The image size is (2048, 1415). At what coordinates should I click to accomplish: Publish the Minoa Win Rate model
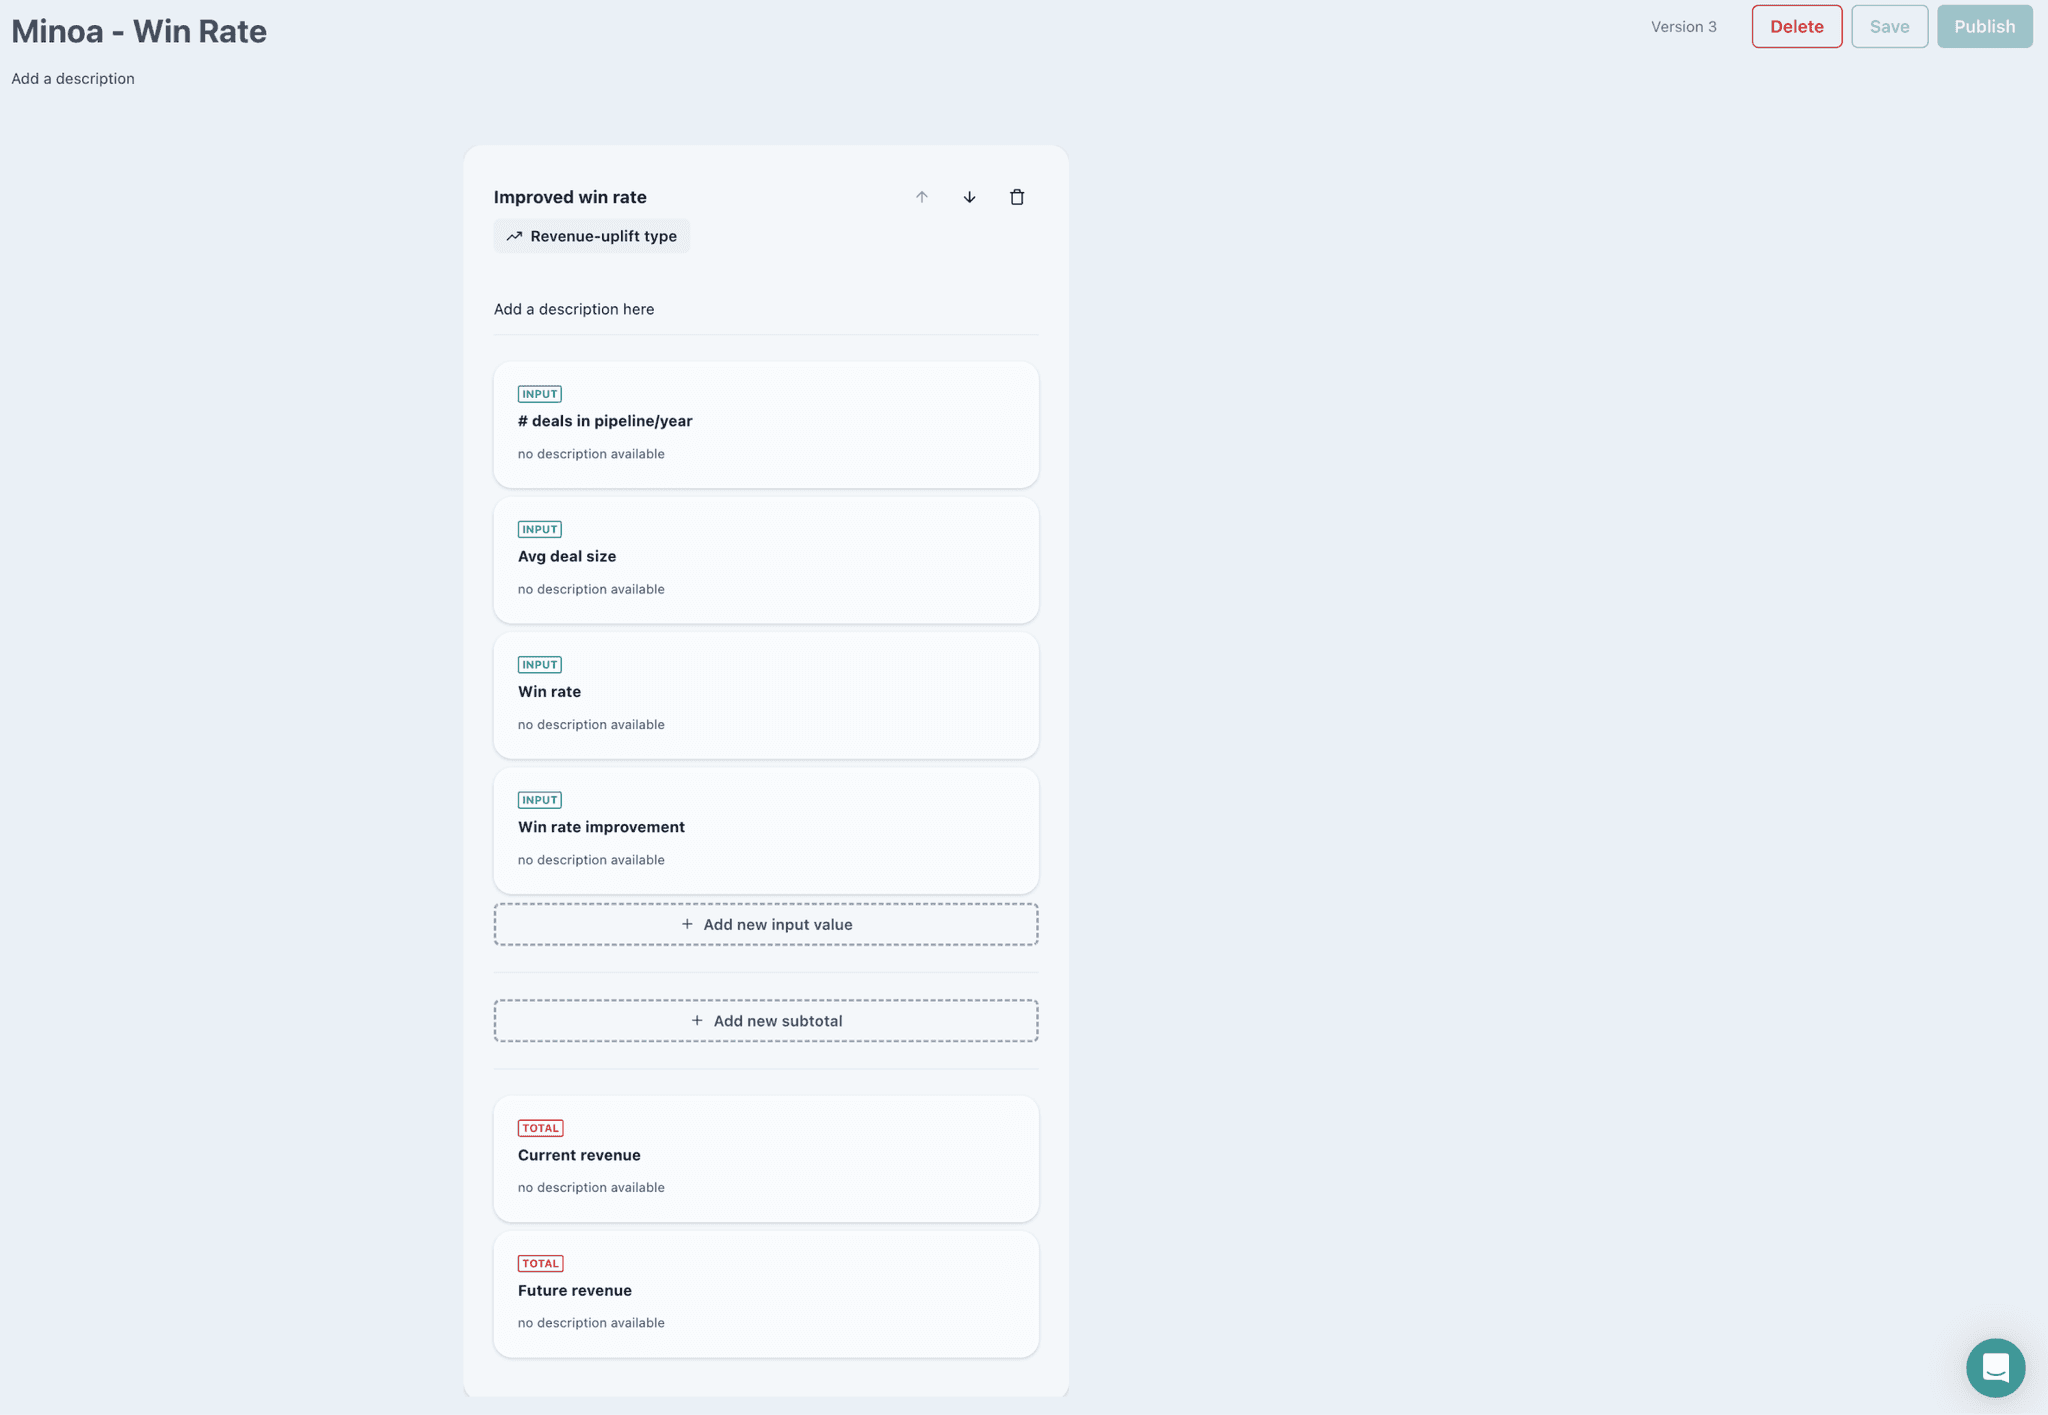(x=1984, y=27)
